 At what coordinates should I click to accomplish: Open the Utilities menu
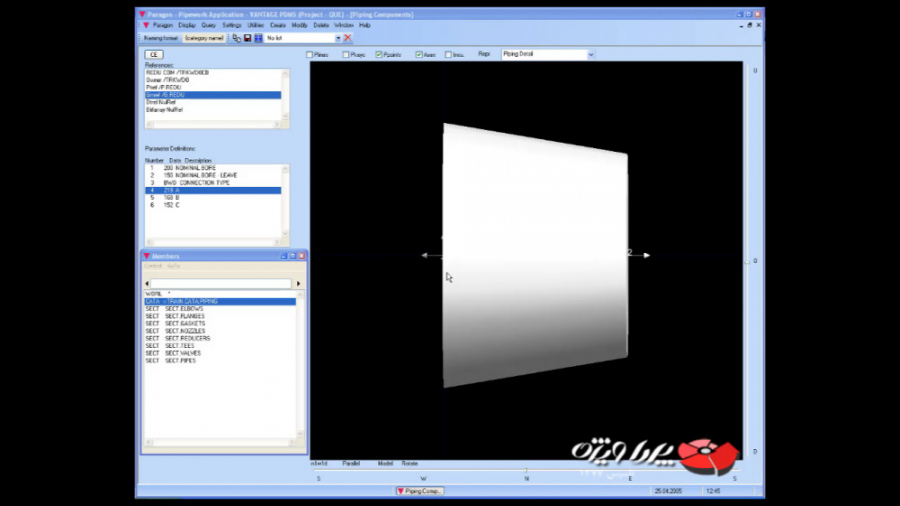[255, 25]
